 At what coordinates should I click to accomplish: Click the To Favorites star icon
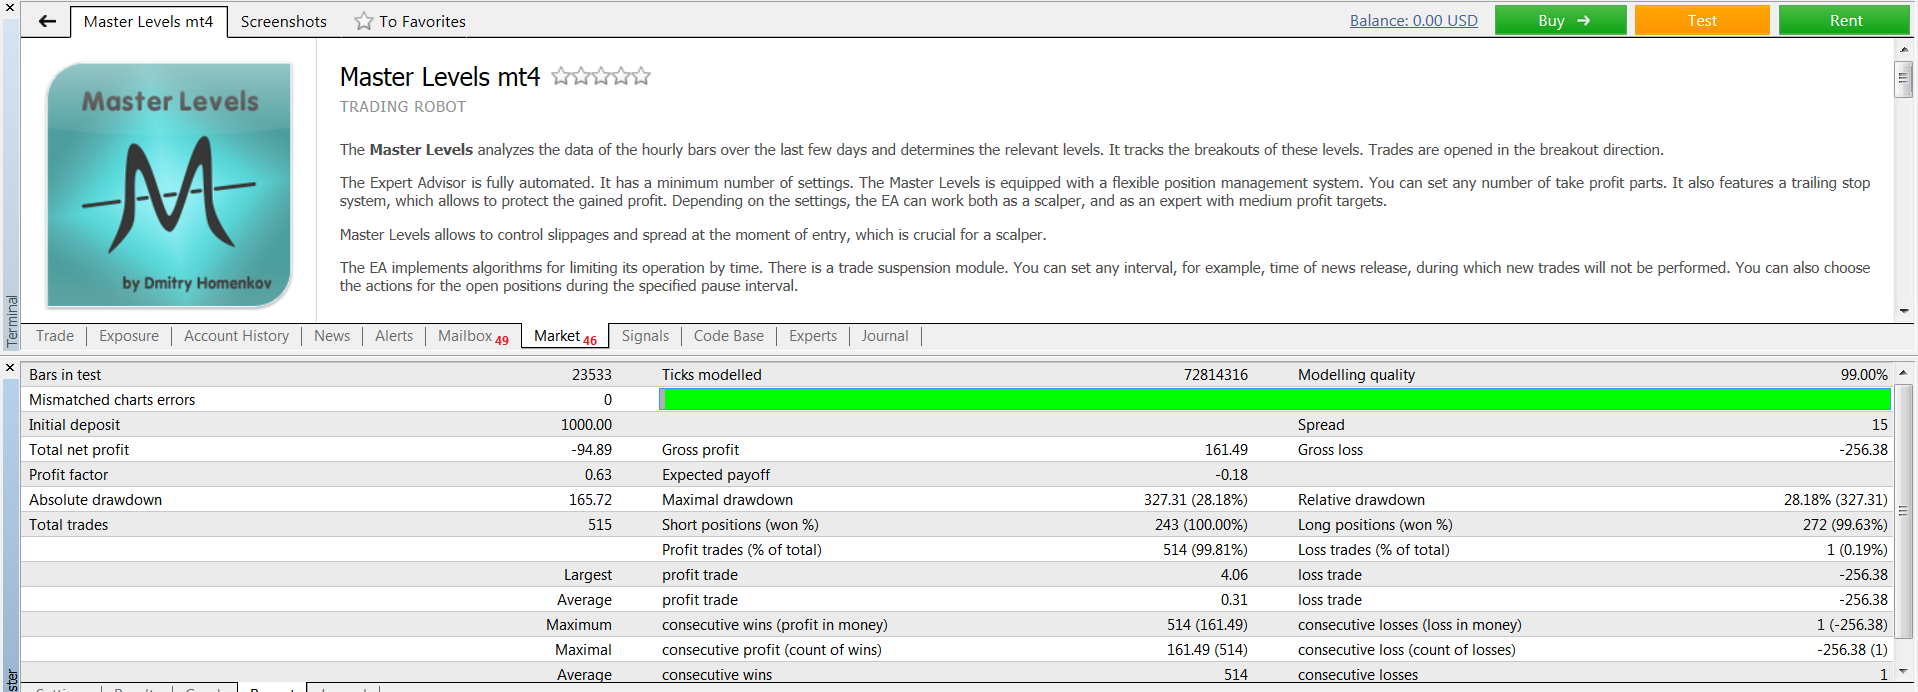click(364, 21)
